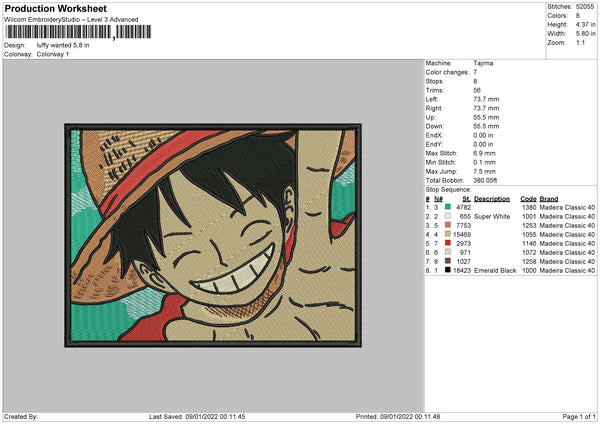Click thread code 1258
Image resolution: width=600 pixels, height=424 pixels.
529,261
